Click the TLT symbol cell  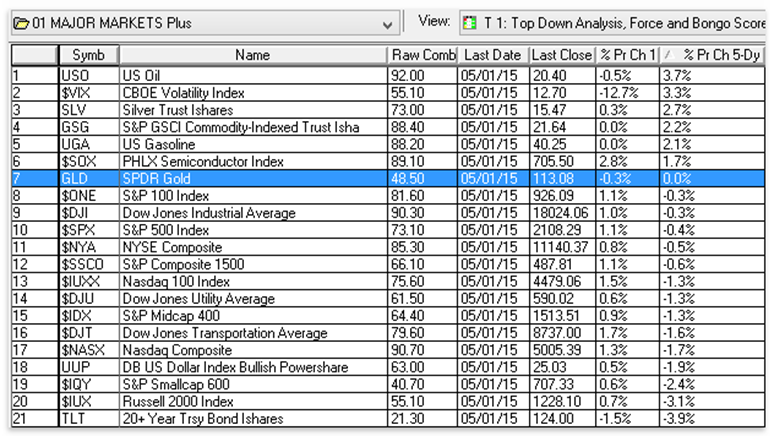point(89,418)
